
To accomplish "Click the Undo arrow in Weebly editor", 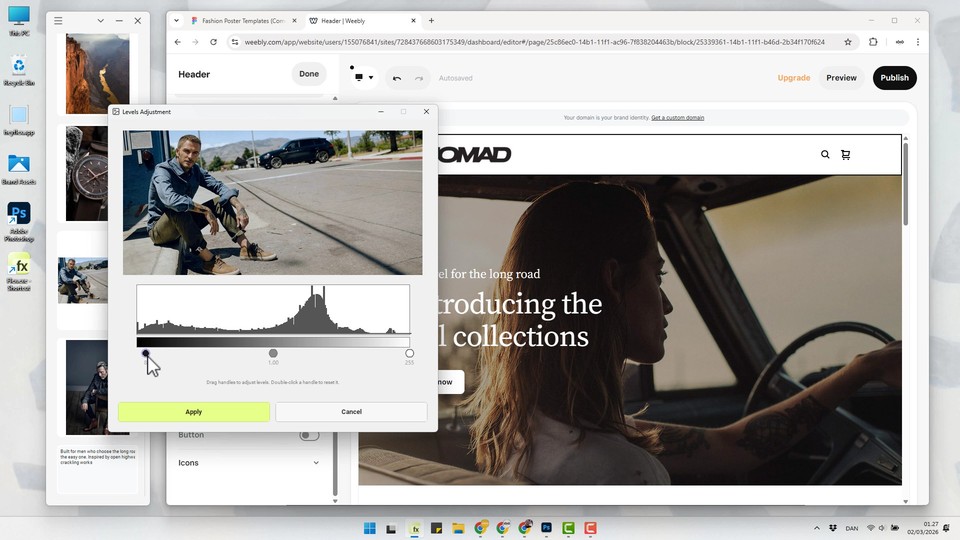I will (x=397, y=78).
